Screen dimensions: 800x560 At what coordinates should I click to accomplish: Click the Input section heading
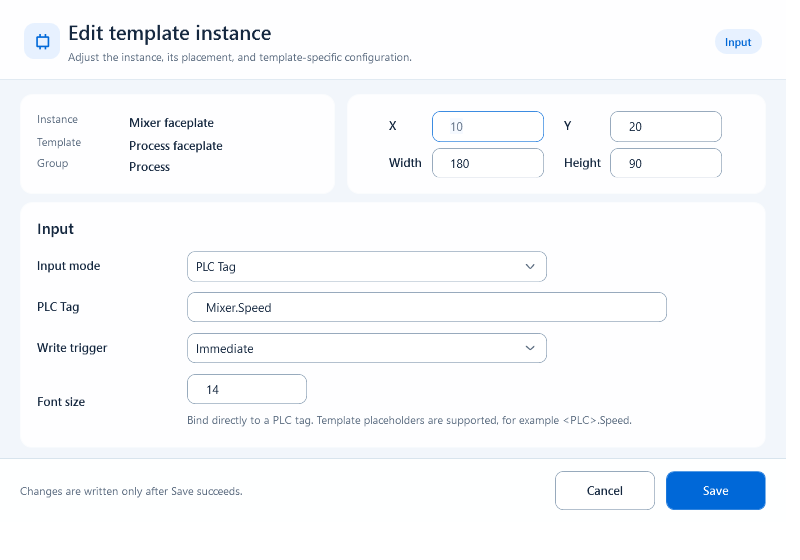coord(55,229)
